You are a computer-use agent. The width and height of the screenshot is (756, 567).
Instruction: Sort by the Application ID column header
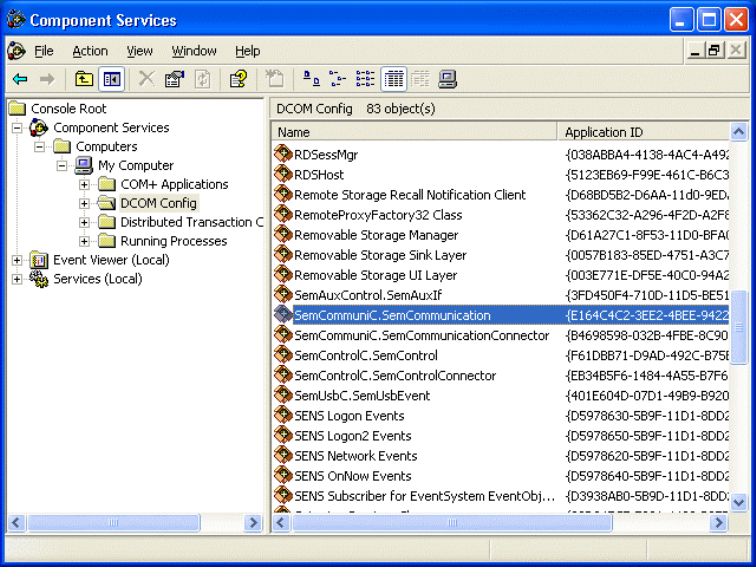click(643, 132)
